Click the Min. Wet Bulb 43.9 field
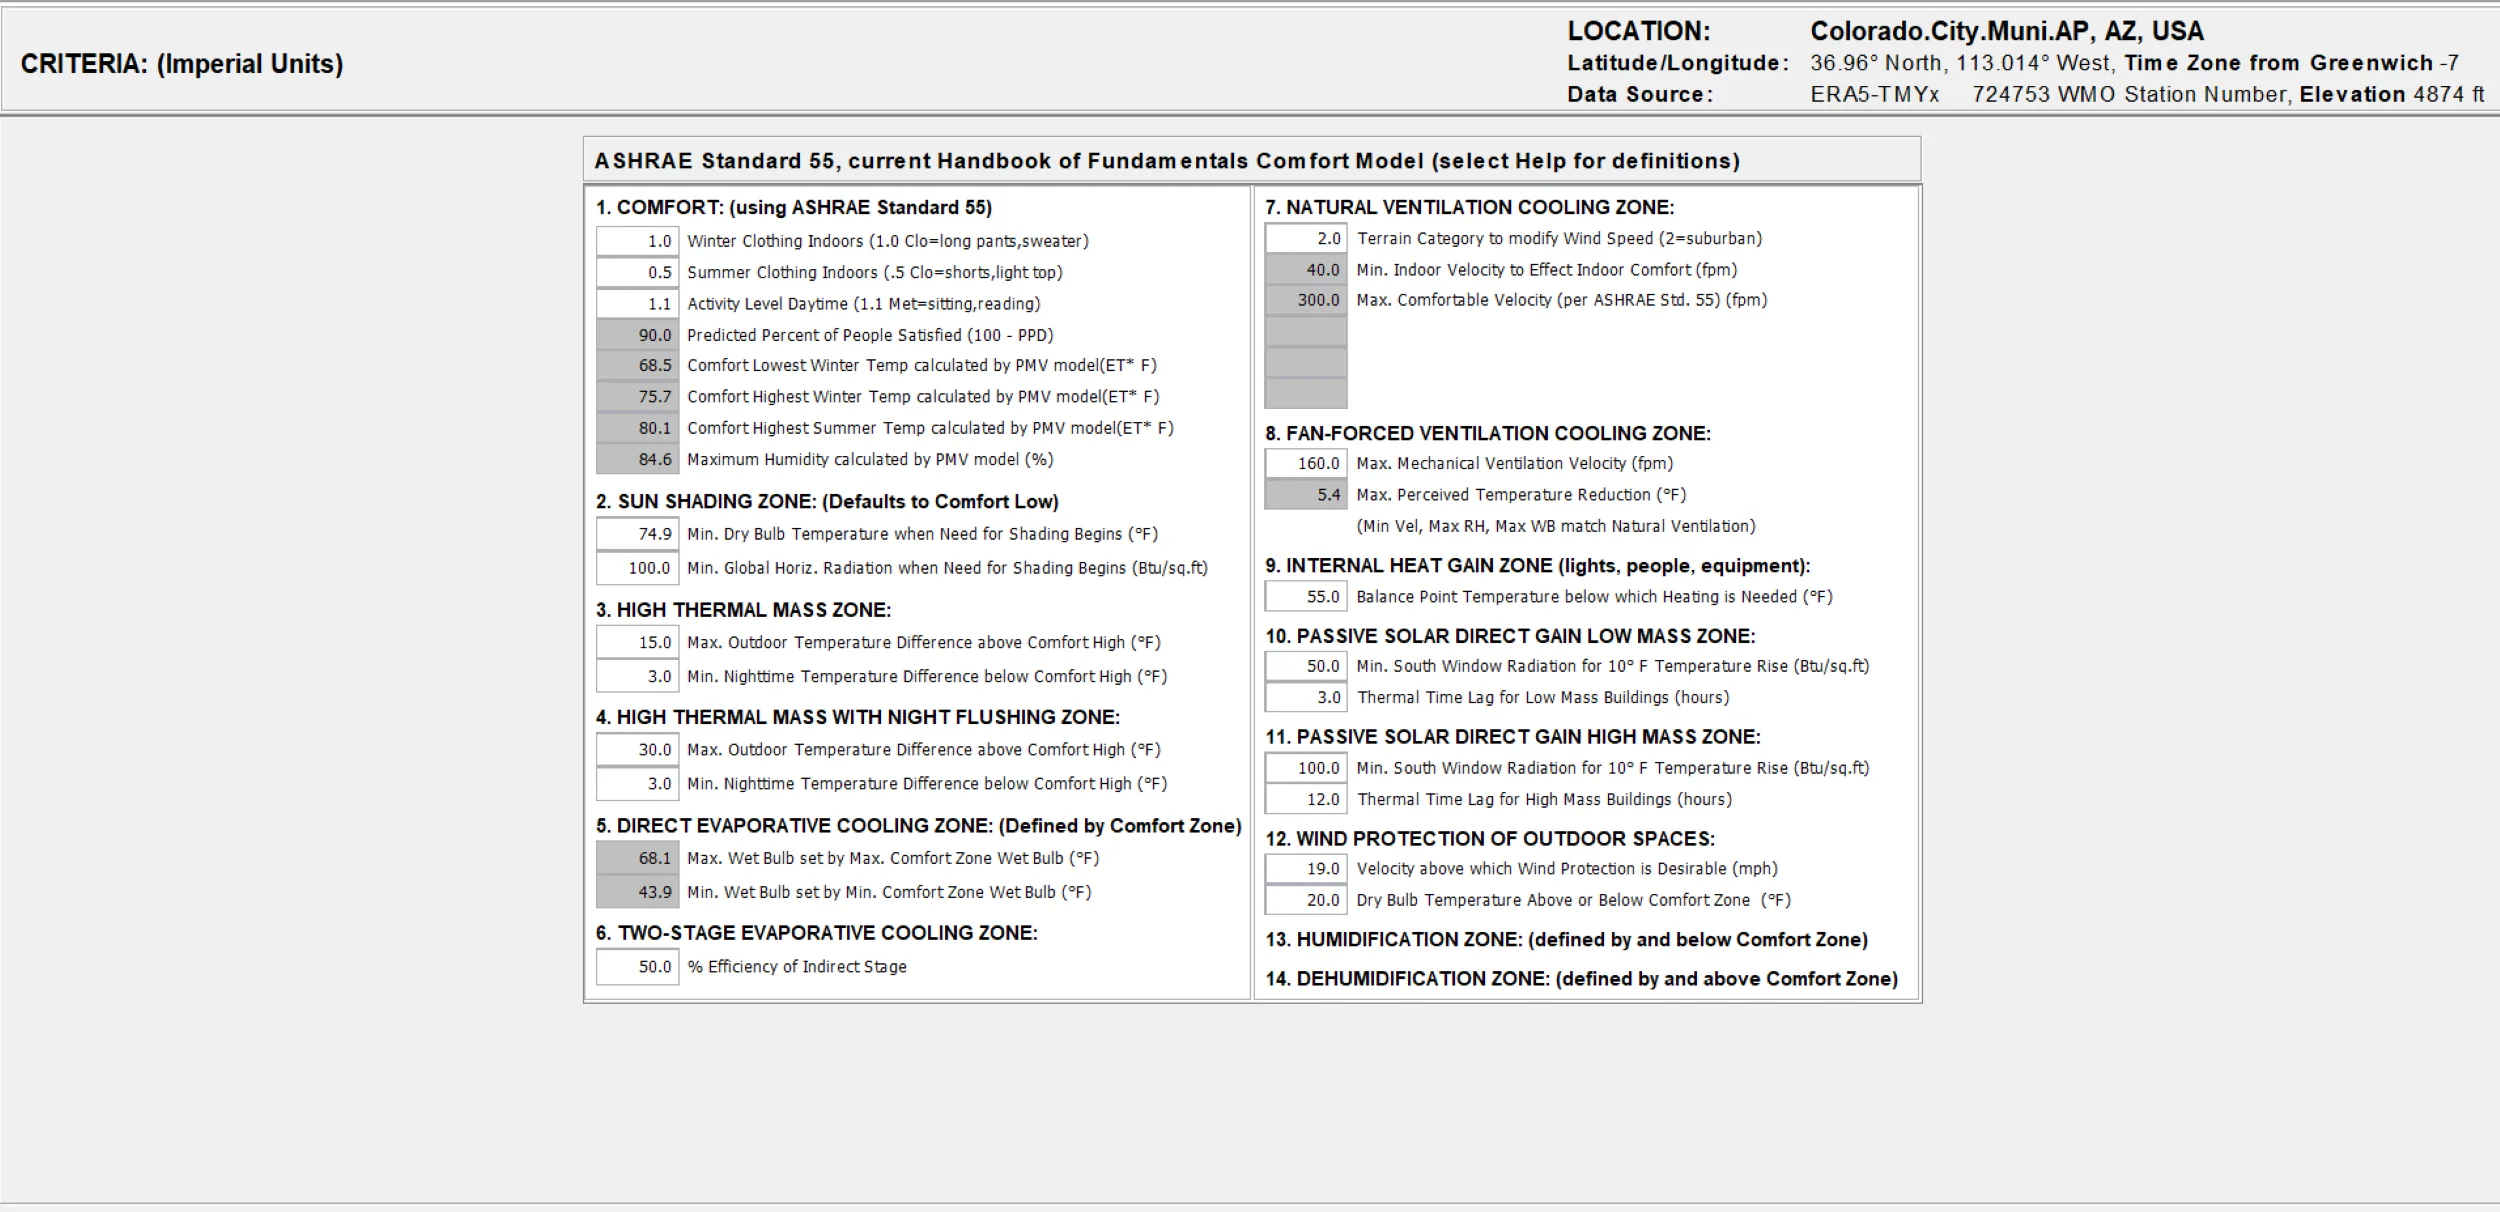The width and height of the screenshot is (2500, 1212). click(x=637, y=892)
